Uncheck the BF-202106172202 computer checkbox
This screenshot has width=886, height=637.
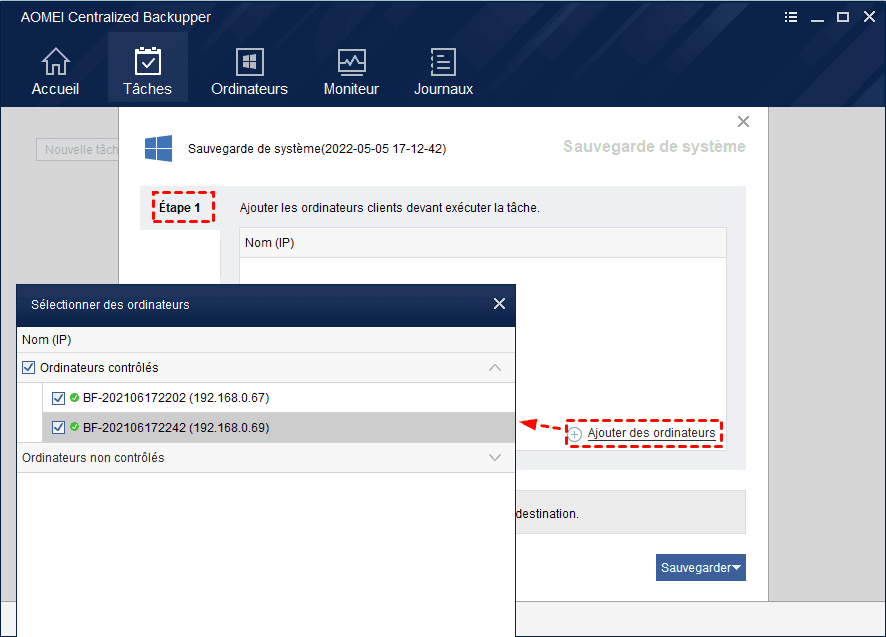pyautogui.click(x=58, y=398)
